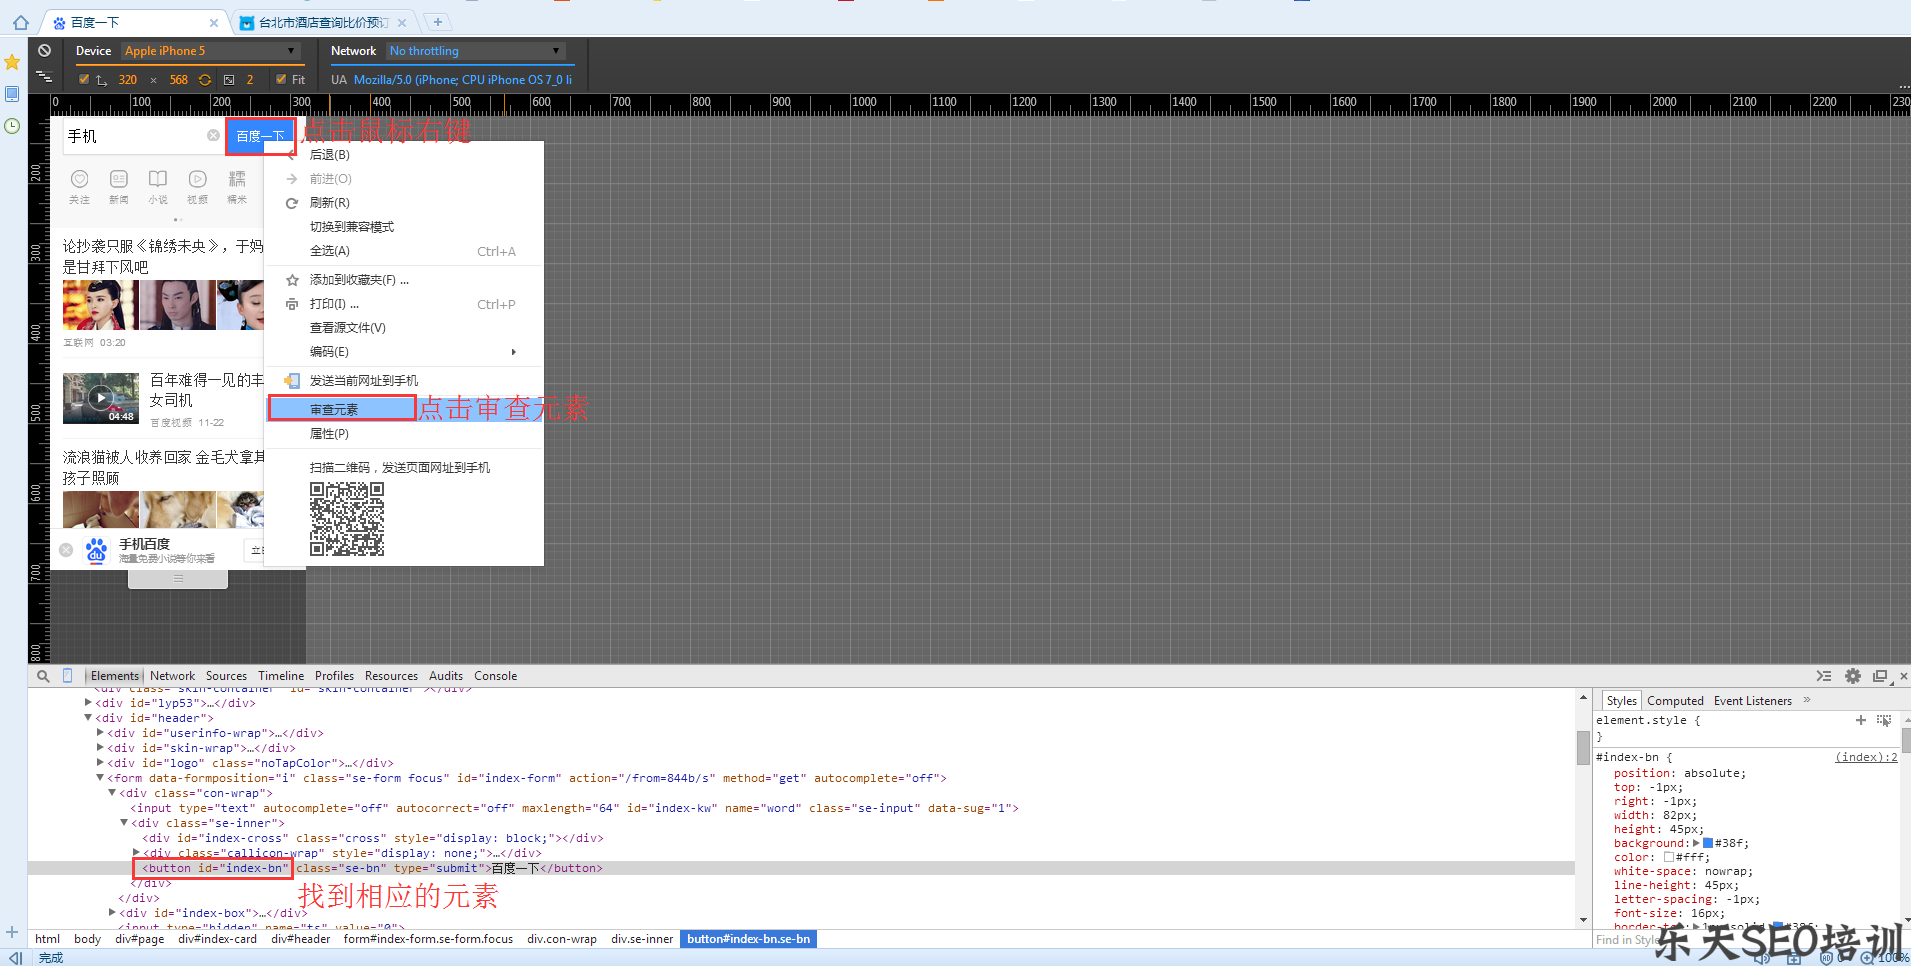Click the new style rule plus icon
Viewport: 1911px width, 966px height.
point(1860,720)
